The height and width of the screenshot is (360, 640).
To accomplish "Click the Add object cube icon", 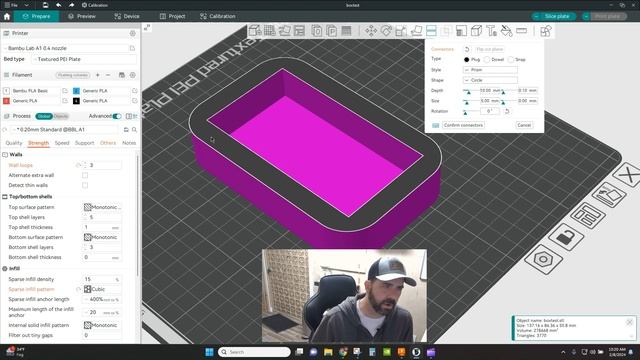I will click(x=255, y=31).
